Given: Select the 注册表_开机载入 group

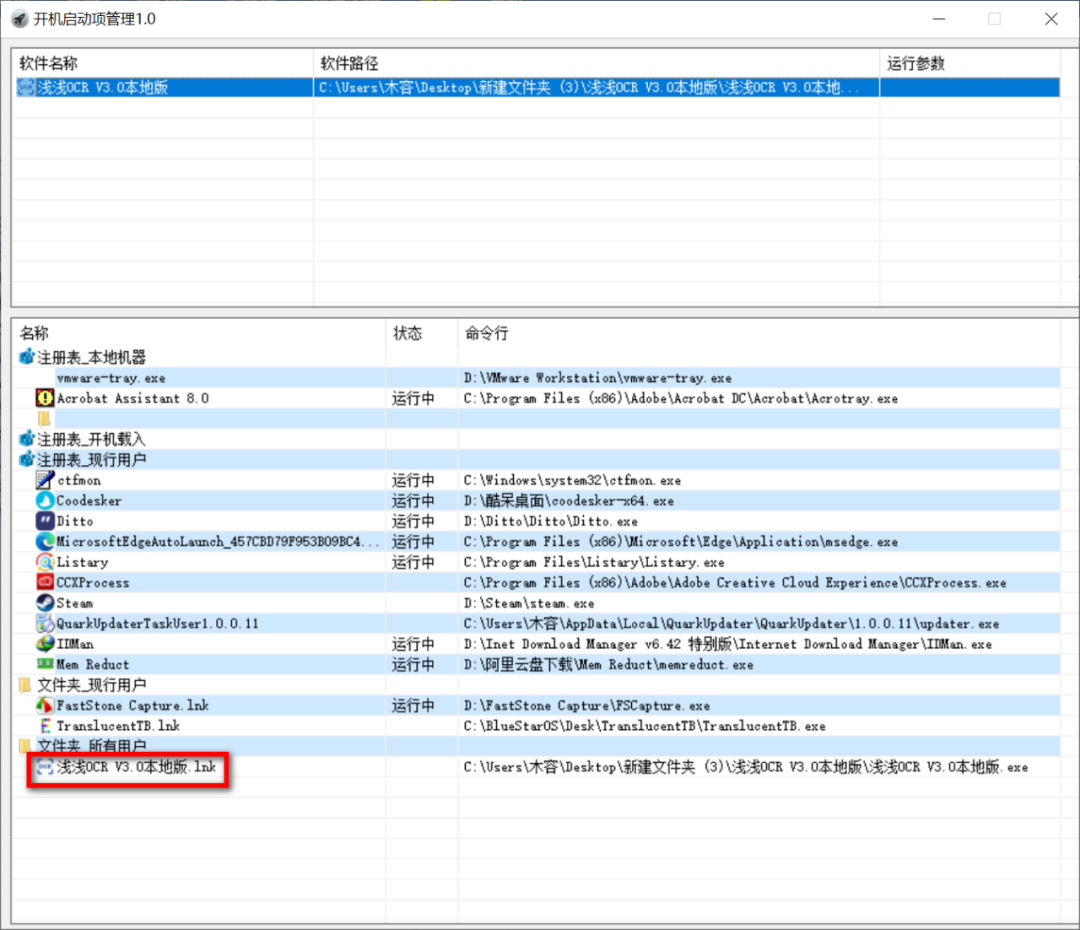Looking at the screenshot, I should point(92,440).
